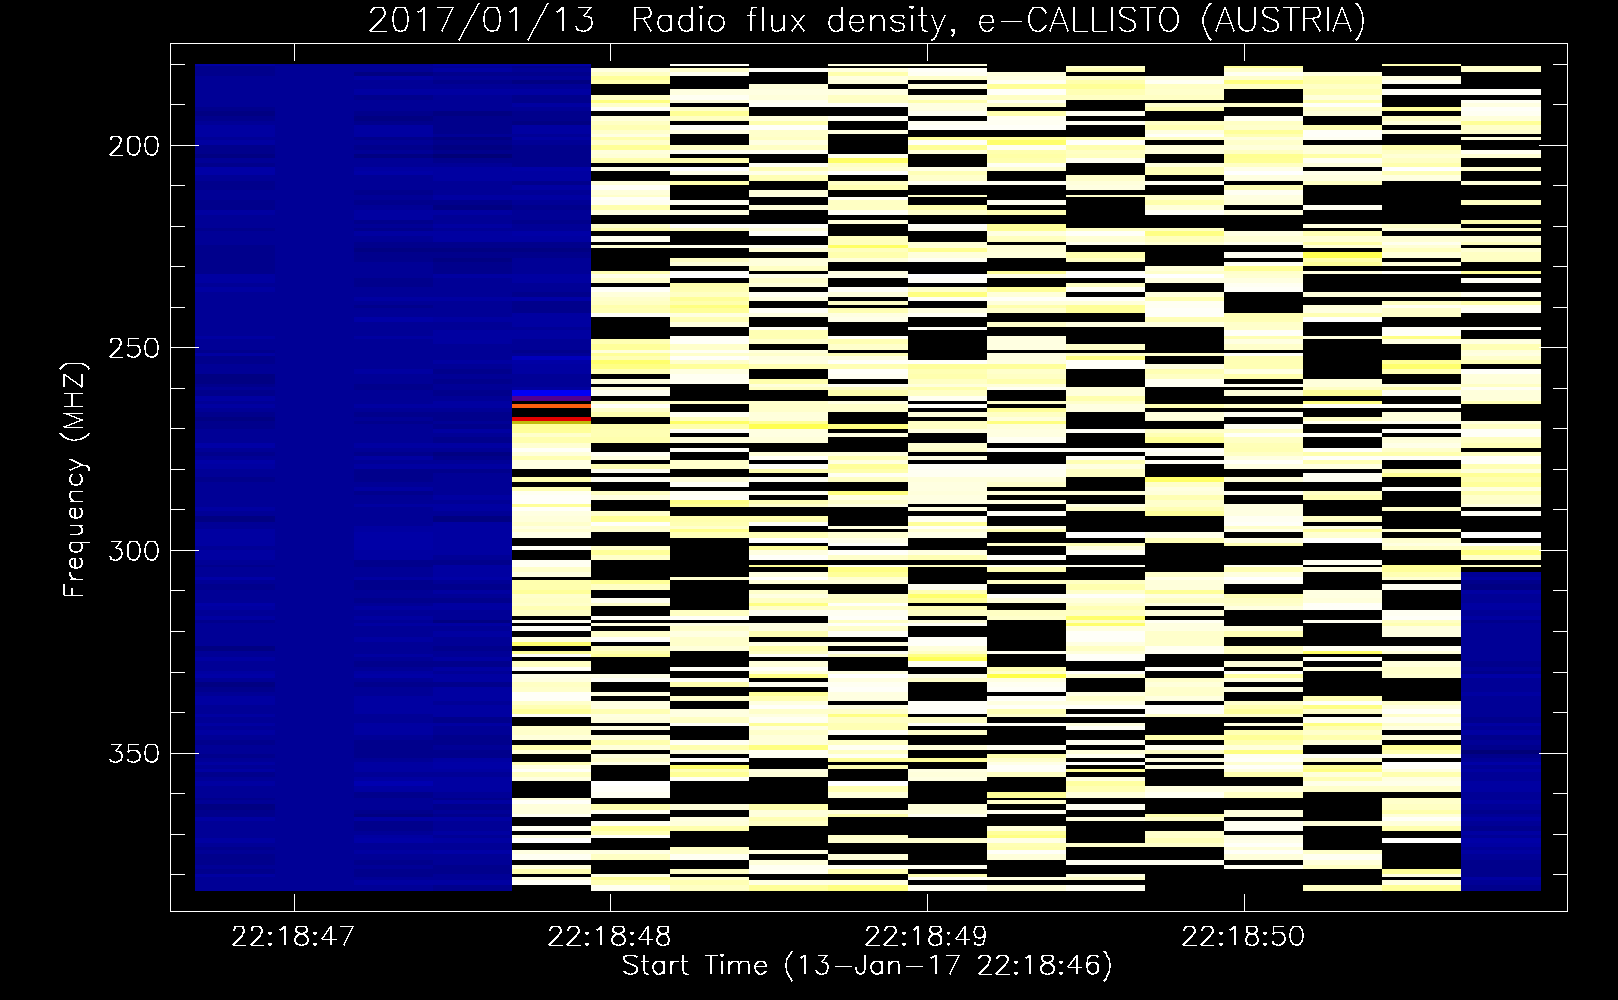Click the 22:18:47 time tick label
The image size is (1618, 1000).
point(292,937)
